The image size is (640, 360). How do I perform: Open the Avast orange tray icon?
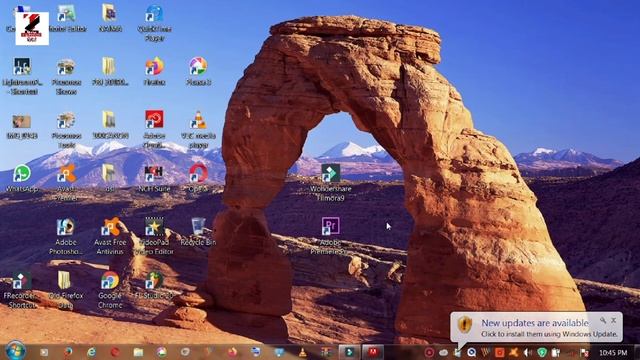point(513,352)
